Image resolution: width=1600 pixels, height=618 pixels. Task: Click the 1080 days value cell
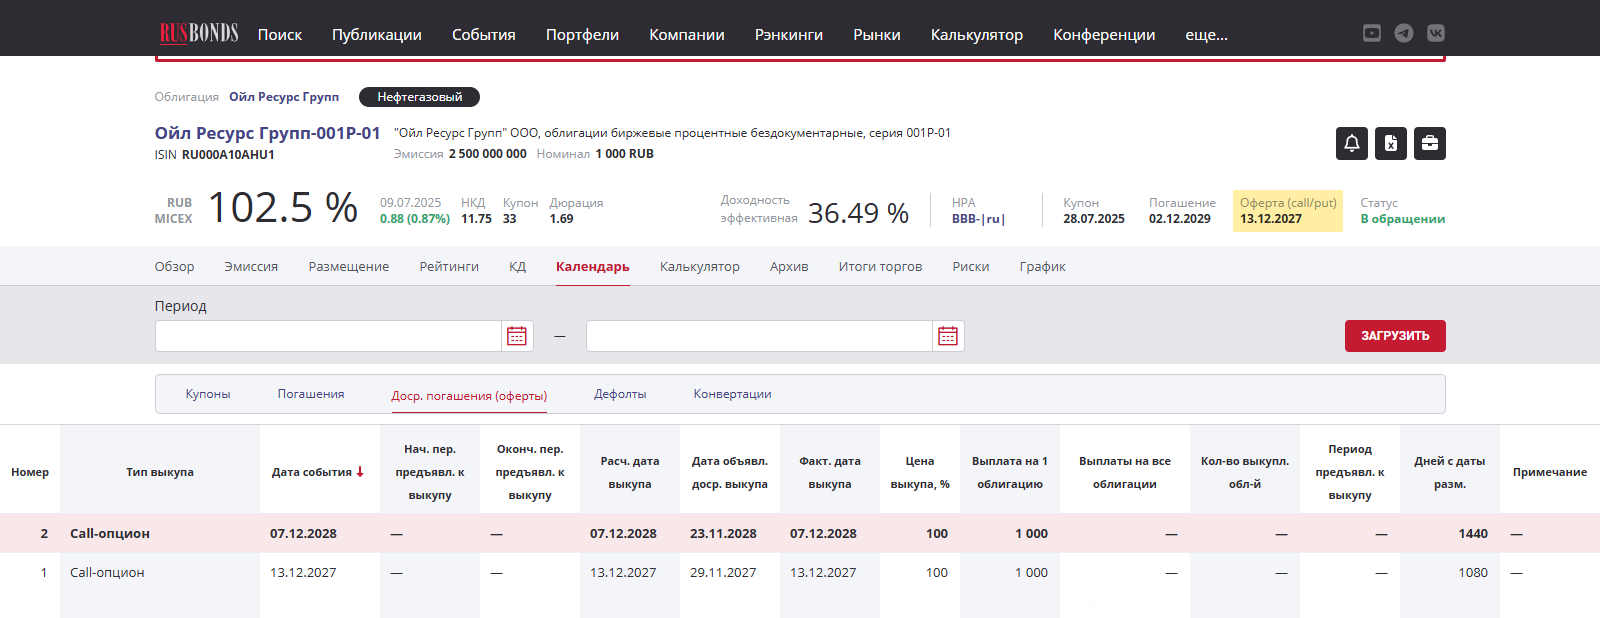1473,573
